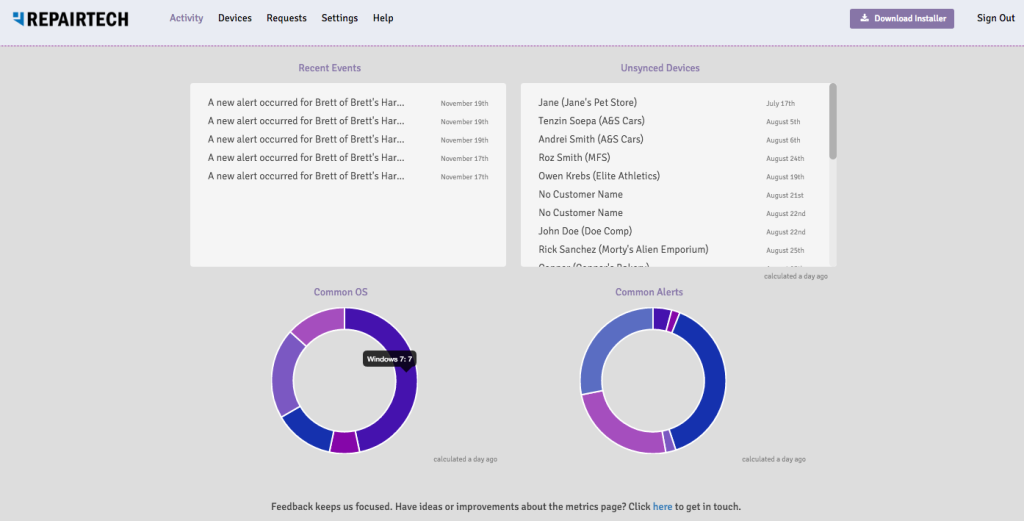This screenshot has width=1024, height=521.
Task: Go to the Devices page
Action: (x=234, y=18)
